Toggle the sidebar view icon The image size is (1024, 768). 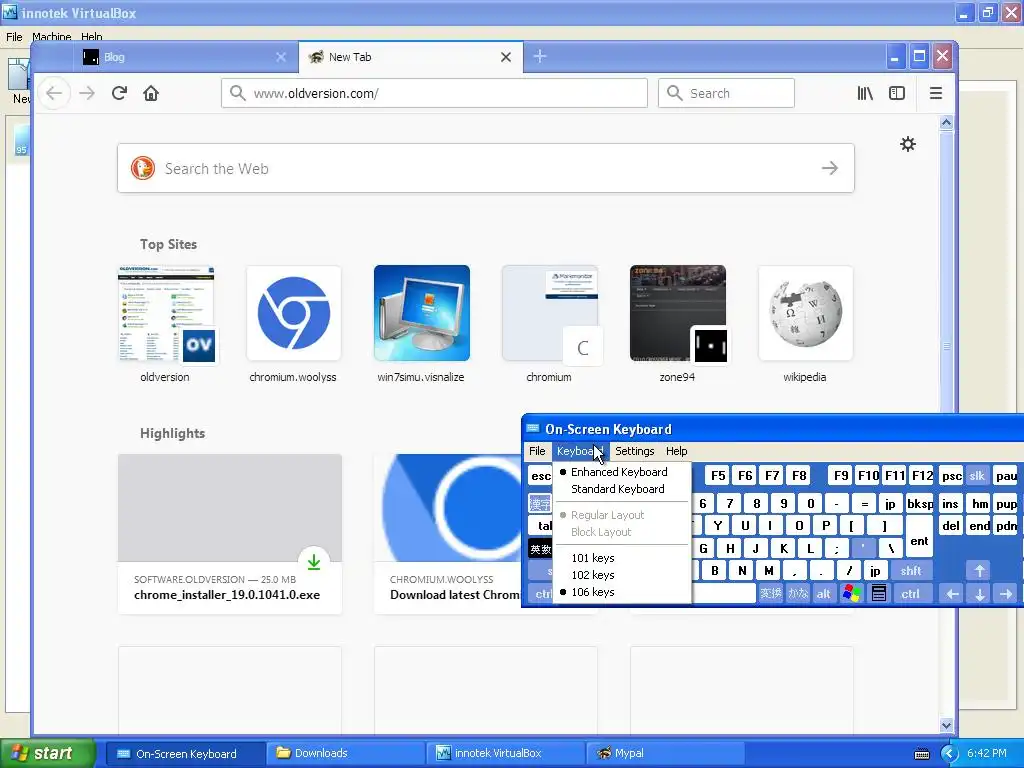click(897, 93)
